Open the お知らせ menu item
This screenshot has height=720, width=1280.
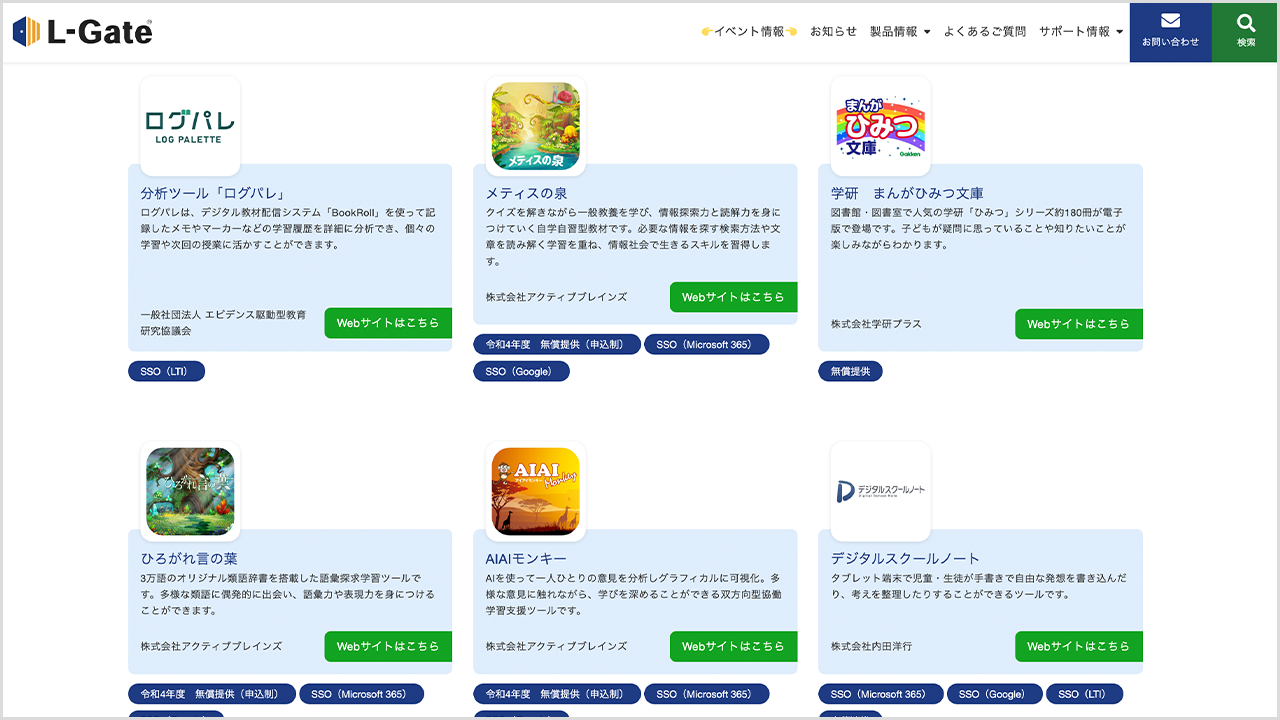click(x=833, y=32)
